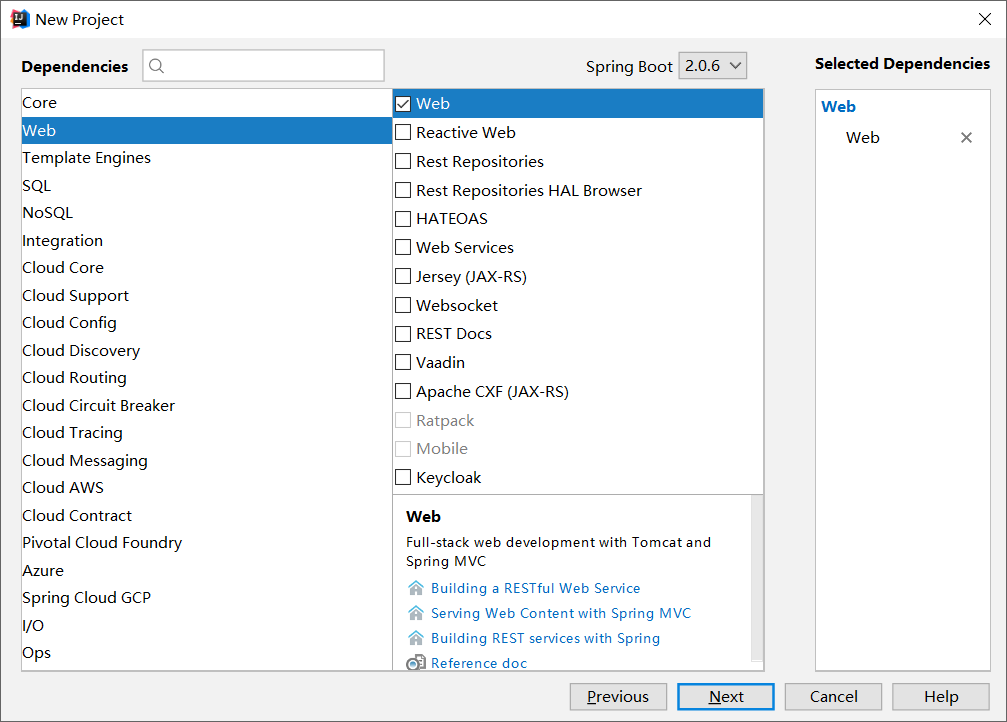Check the HATEOAS dependency
The width and height of the screenshot is (1007, 722).
pos(404,218)
